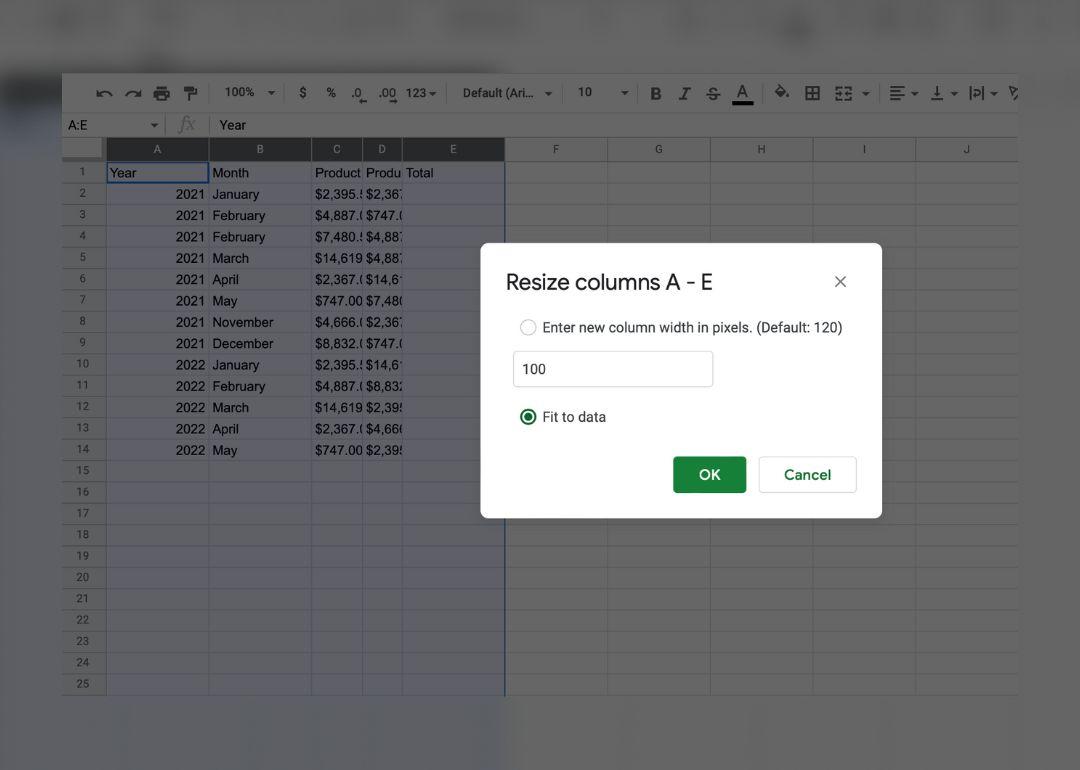
Task: Open the fill color bucket
Action: [781, 93]
